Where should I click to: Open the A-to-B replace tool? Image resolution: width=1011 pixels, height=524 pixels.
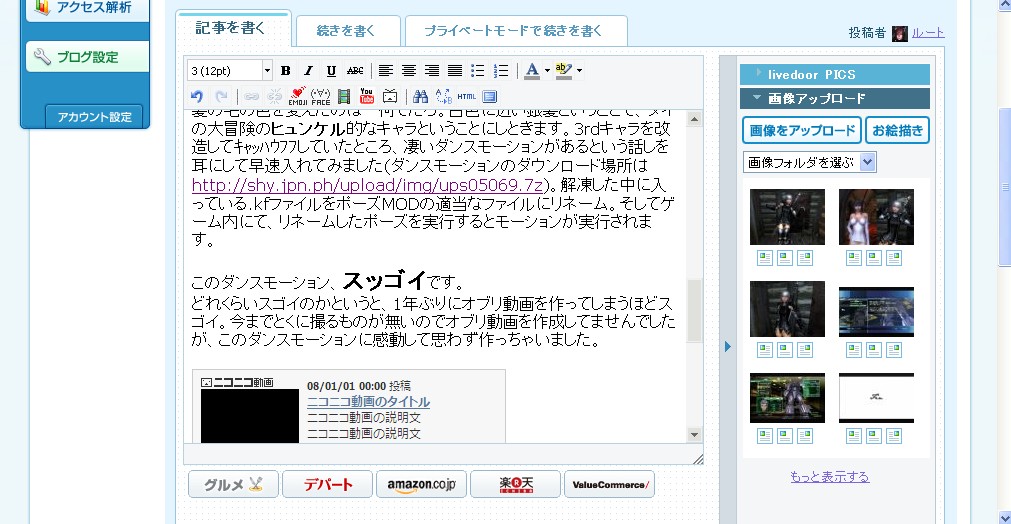click(x=444, y=97)
